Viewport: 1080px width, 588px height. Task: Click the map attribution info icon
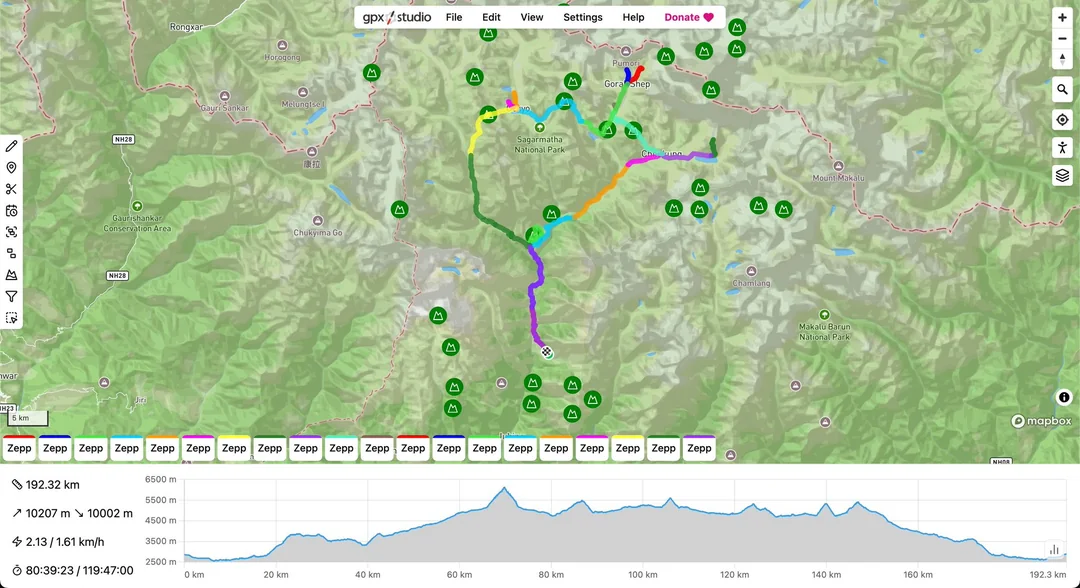[1063, 397]
